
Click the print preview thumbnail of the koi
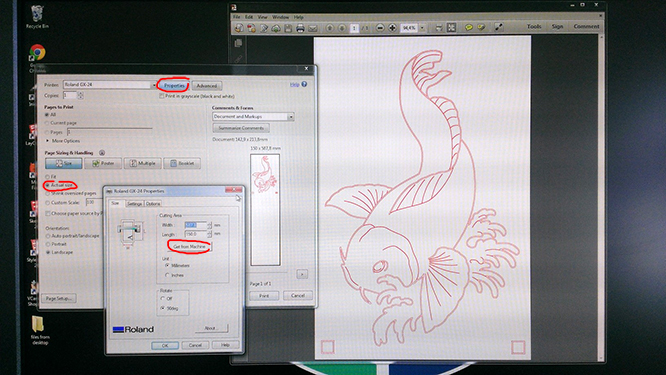click(265, 210)
